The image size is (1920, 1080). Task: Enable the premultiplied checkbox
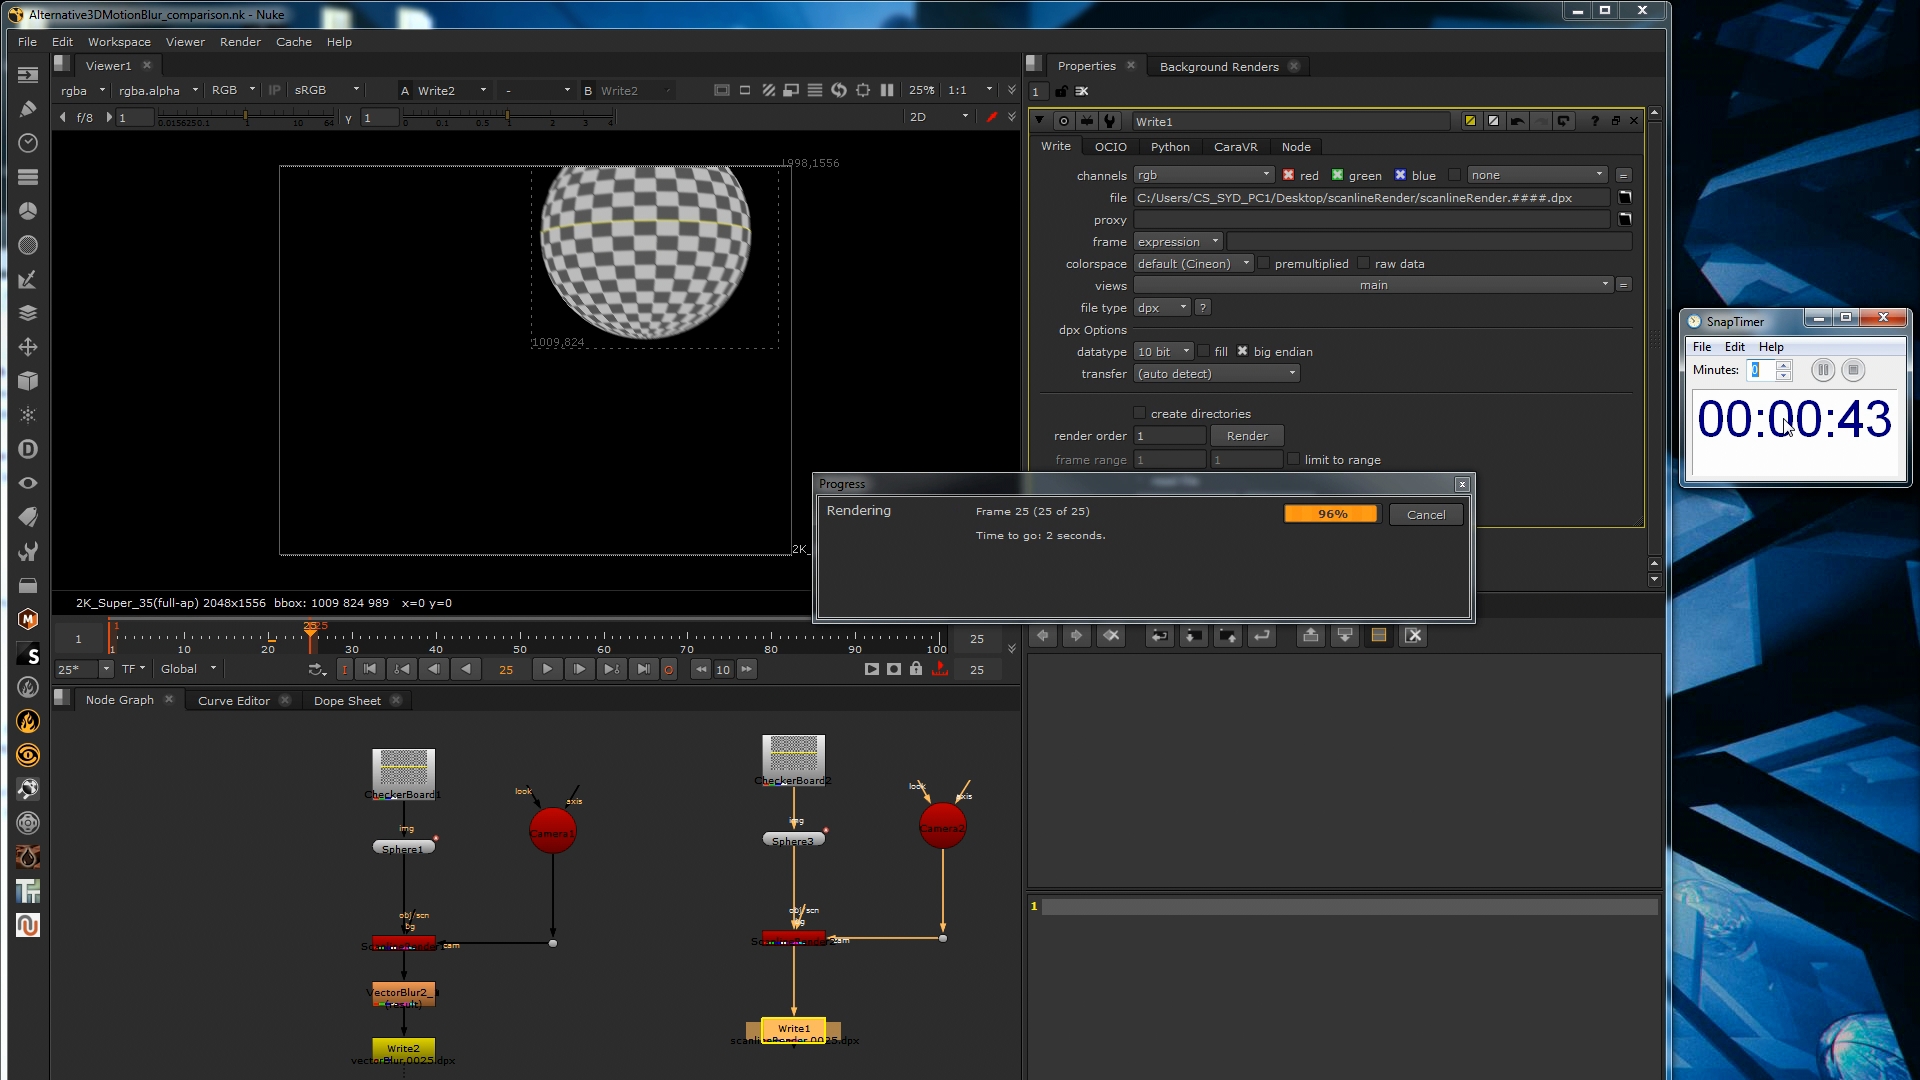pyautogui.click(x=1264, y=263)
